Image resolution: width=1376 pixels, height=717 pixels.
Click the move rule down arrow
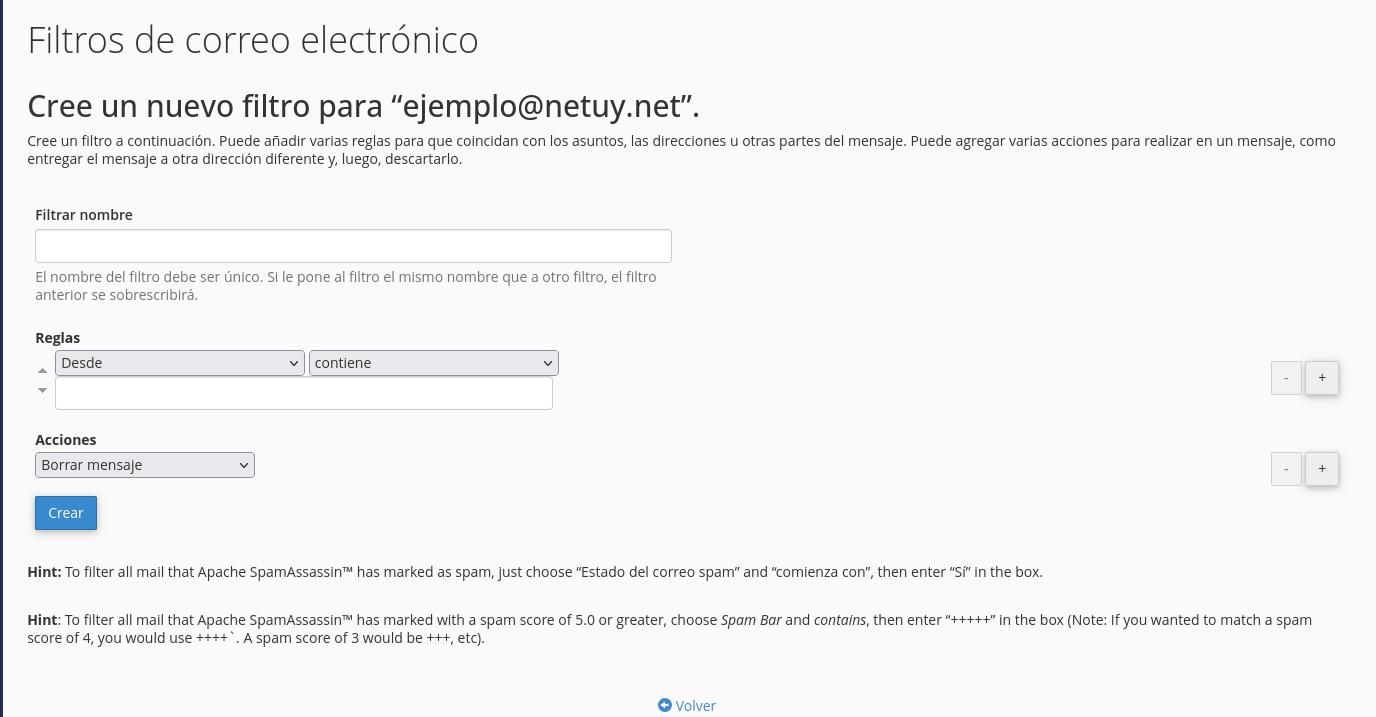click(42, 390)
